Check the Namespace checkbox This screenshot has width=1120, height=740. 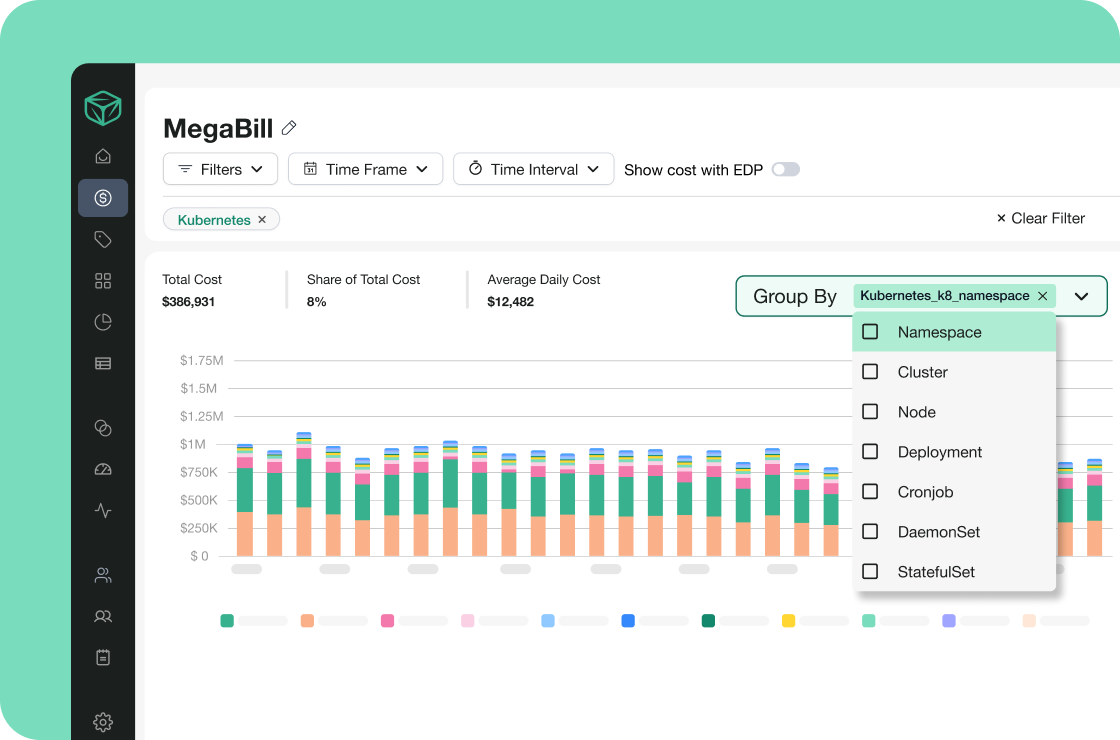click(870, 332)
